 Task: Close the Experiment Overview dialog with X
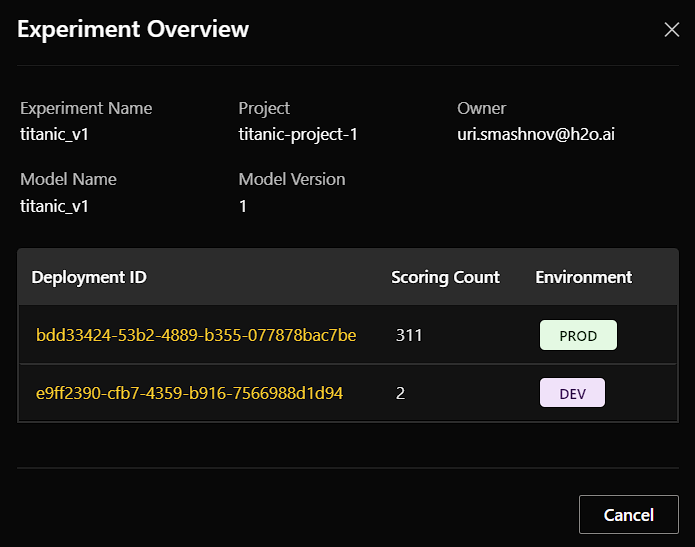pyautogui.click(x=672, y=29)
